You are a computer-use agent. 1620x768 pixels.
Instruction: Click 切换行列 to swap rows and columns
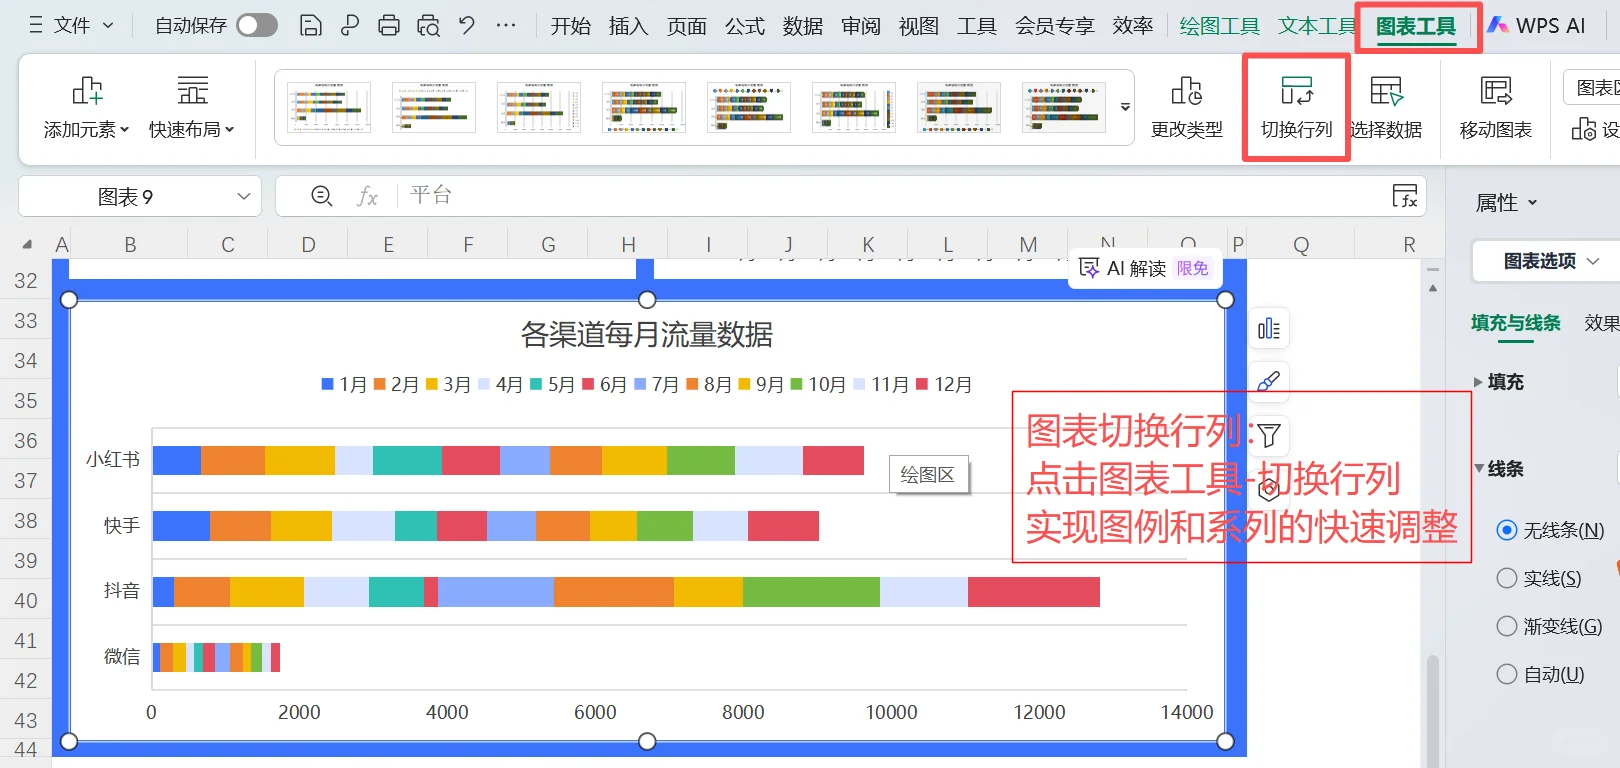1297,108
